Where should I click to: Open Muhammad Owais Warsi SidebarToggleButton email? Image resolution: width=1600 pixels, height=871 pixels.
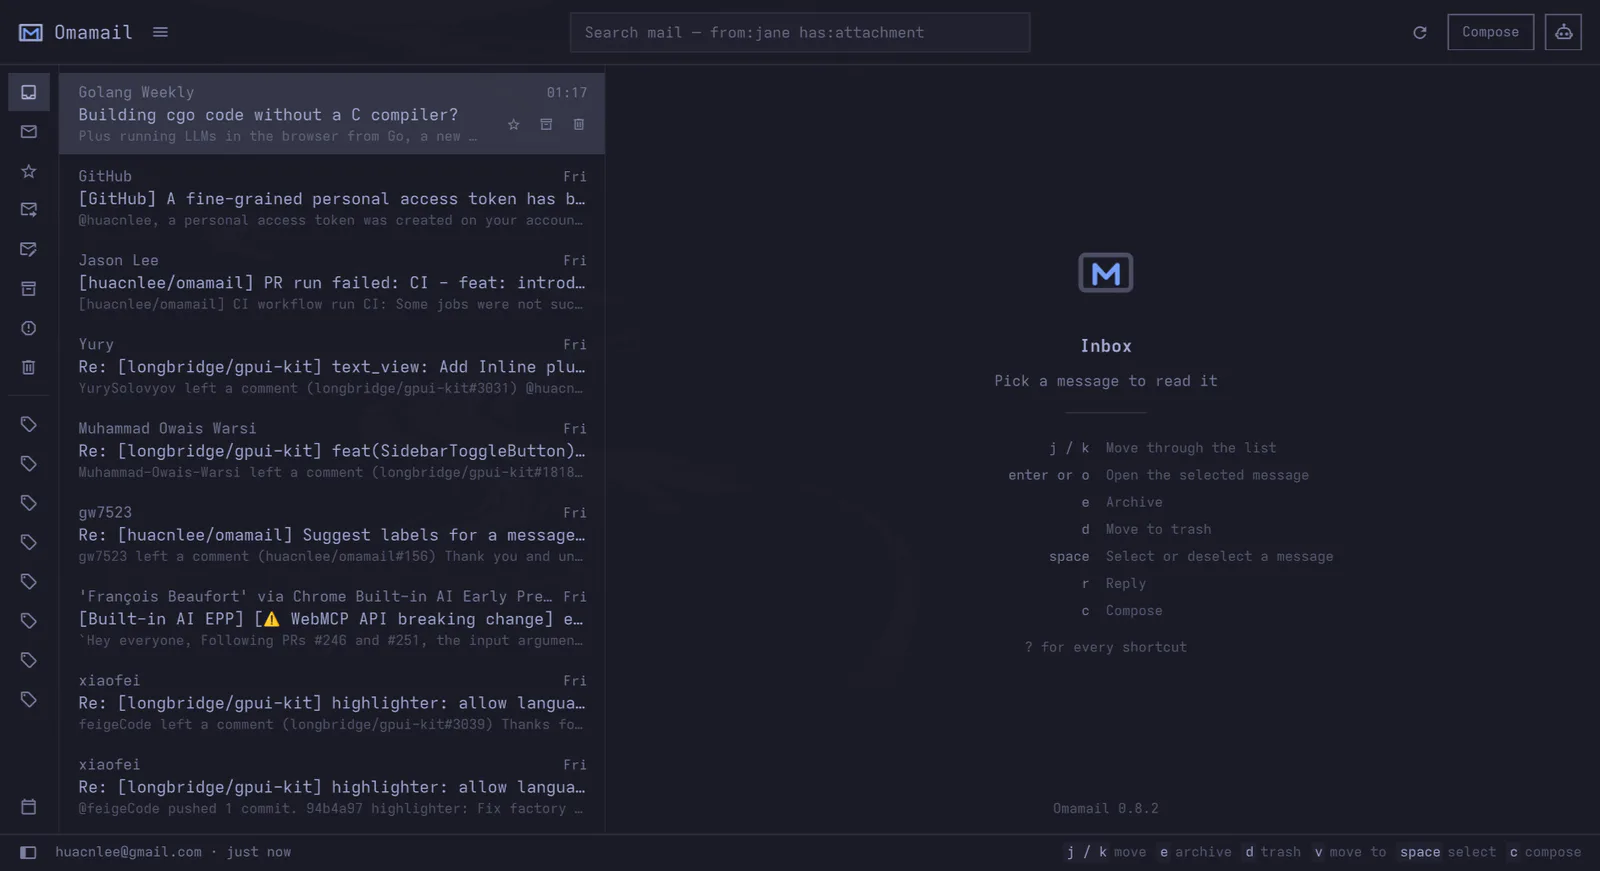pyautogui.click(x=332, y=450)
